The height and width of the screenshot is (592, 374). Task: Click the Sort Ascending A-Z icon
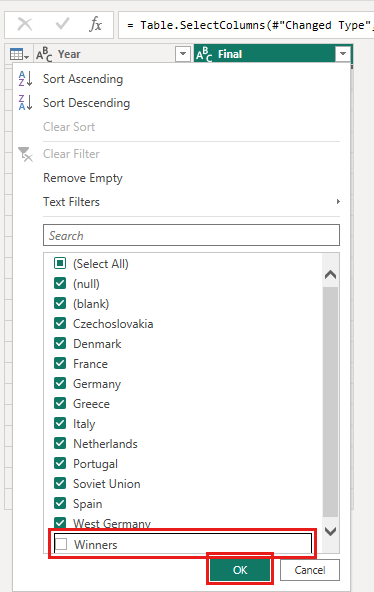point(25,79)
